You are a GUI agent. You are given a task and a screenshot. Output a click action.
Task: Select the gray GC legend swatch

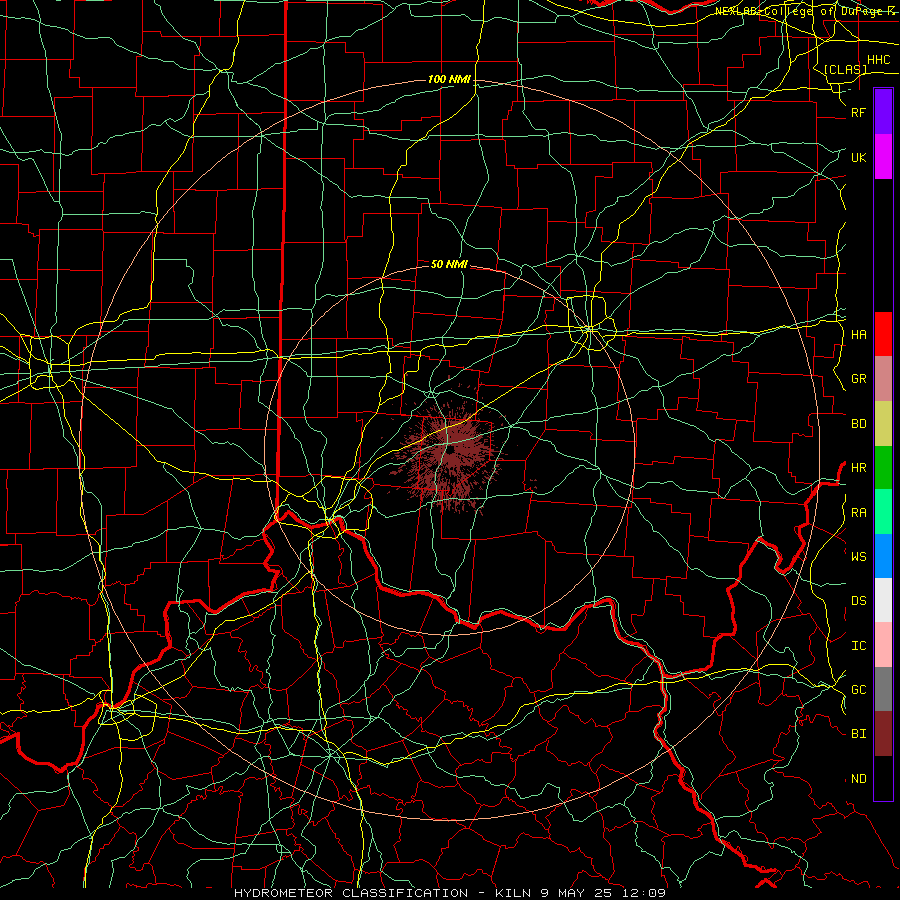click(883, 689)
